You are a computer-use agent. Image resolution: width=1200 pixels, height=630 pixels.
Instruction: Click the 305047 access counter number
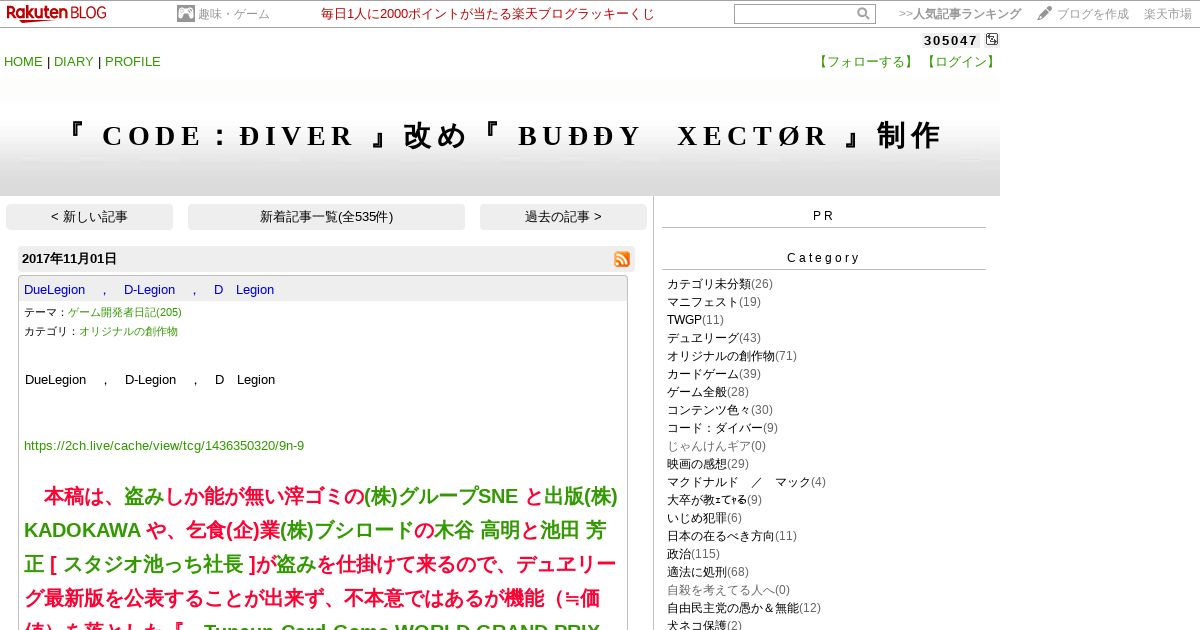coord(950,40)
